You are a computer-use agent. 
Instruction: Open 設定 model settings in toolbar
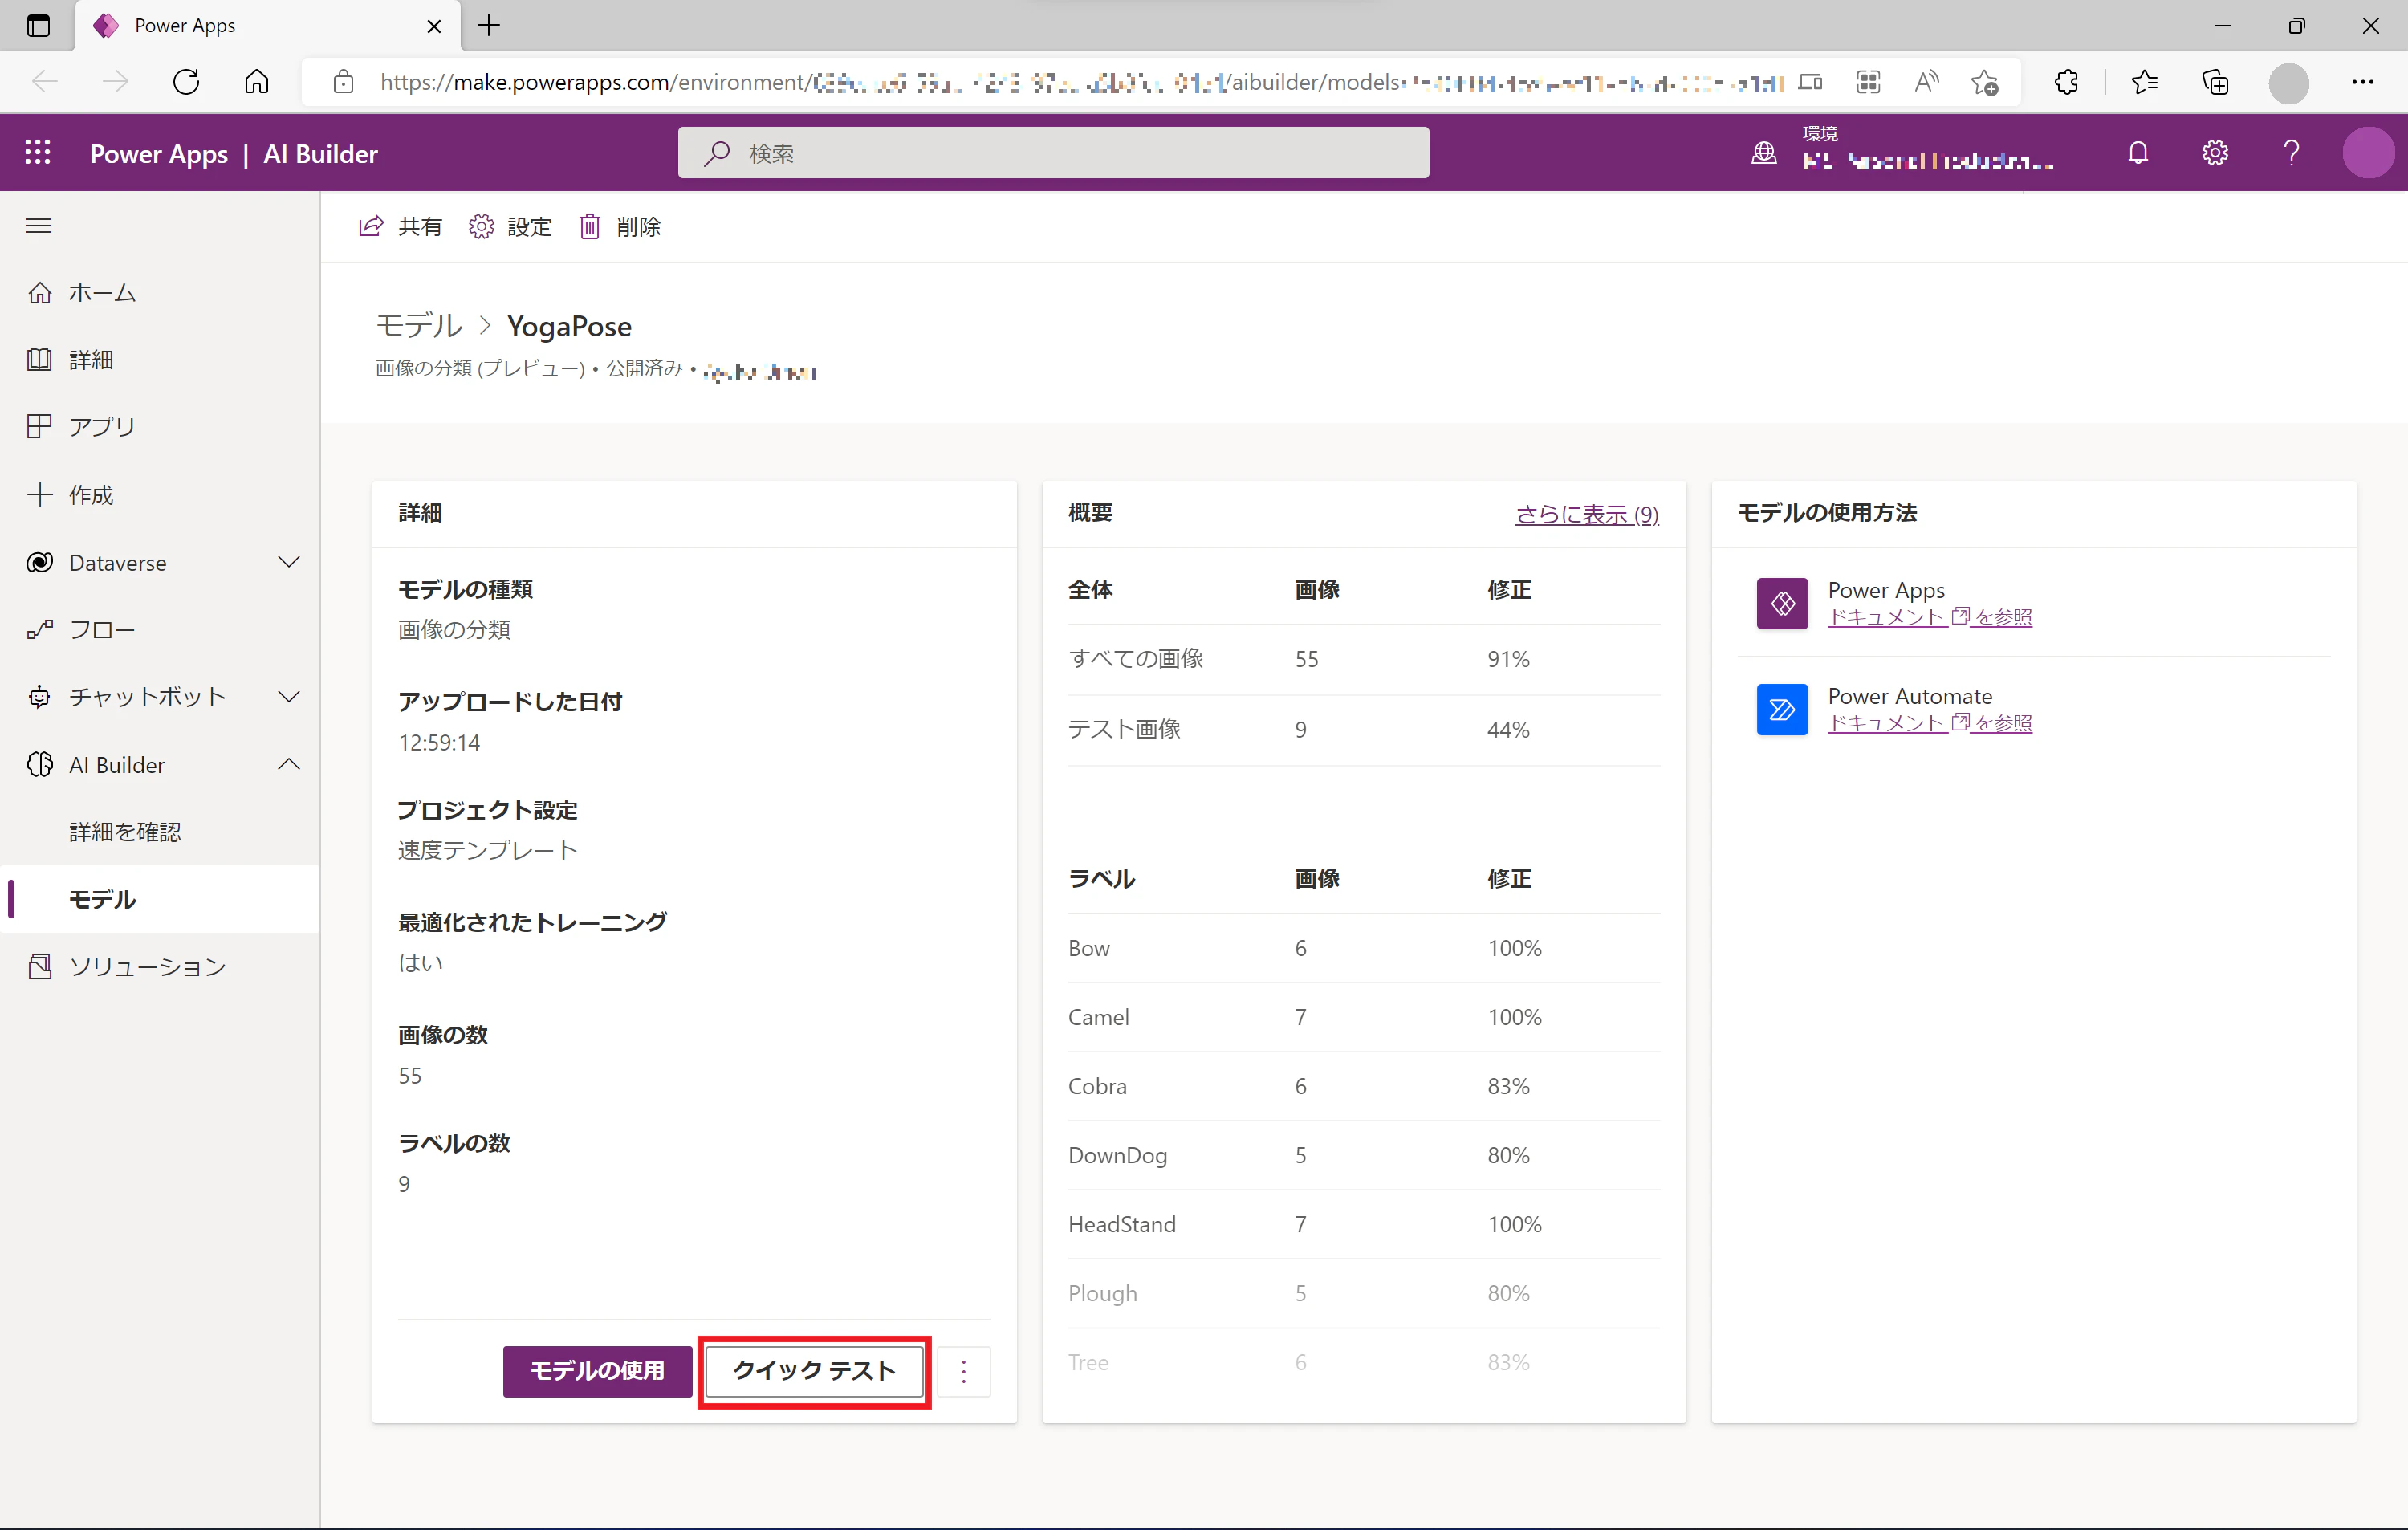pos(510,227)
